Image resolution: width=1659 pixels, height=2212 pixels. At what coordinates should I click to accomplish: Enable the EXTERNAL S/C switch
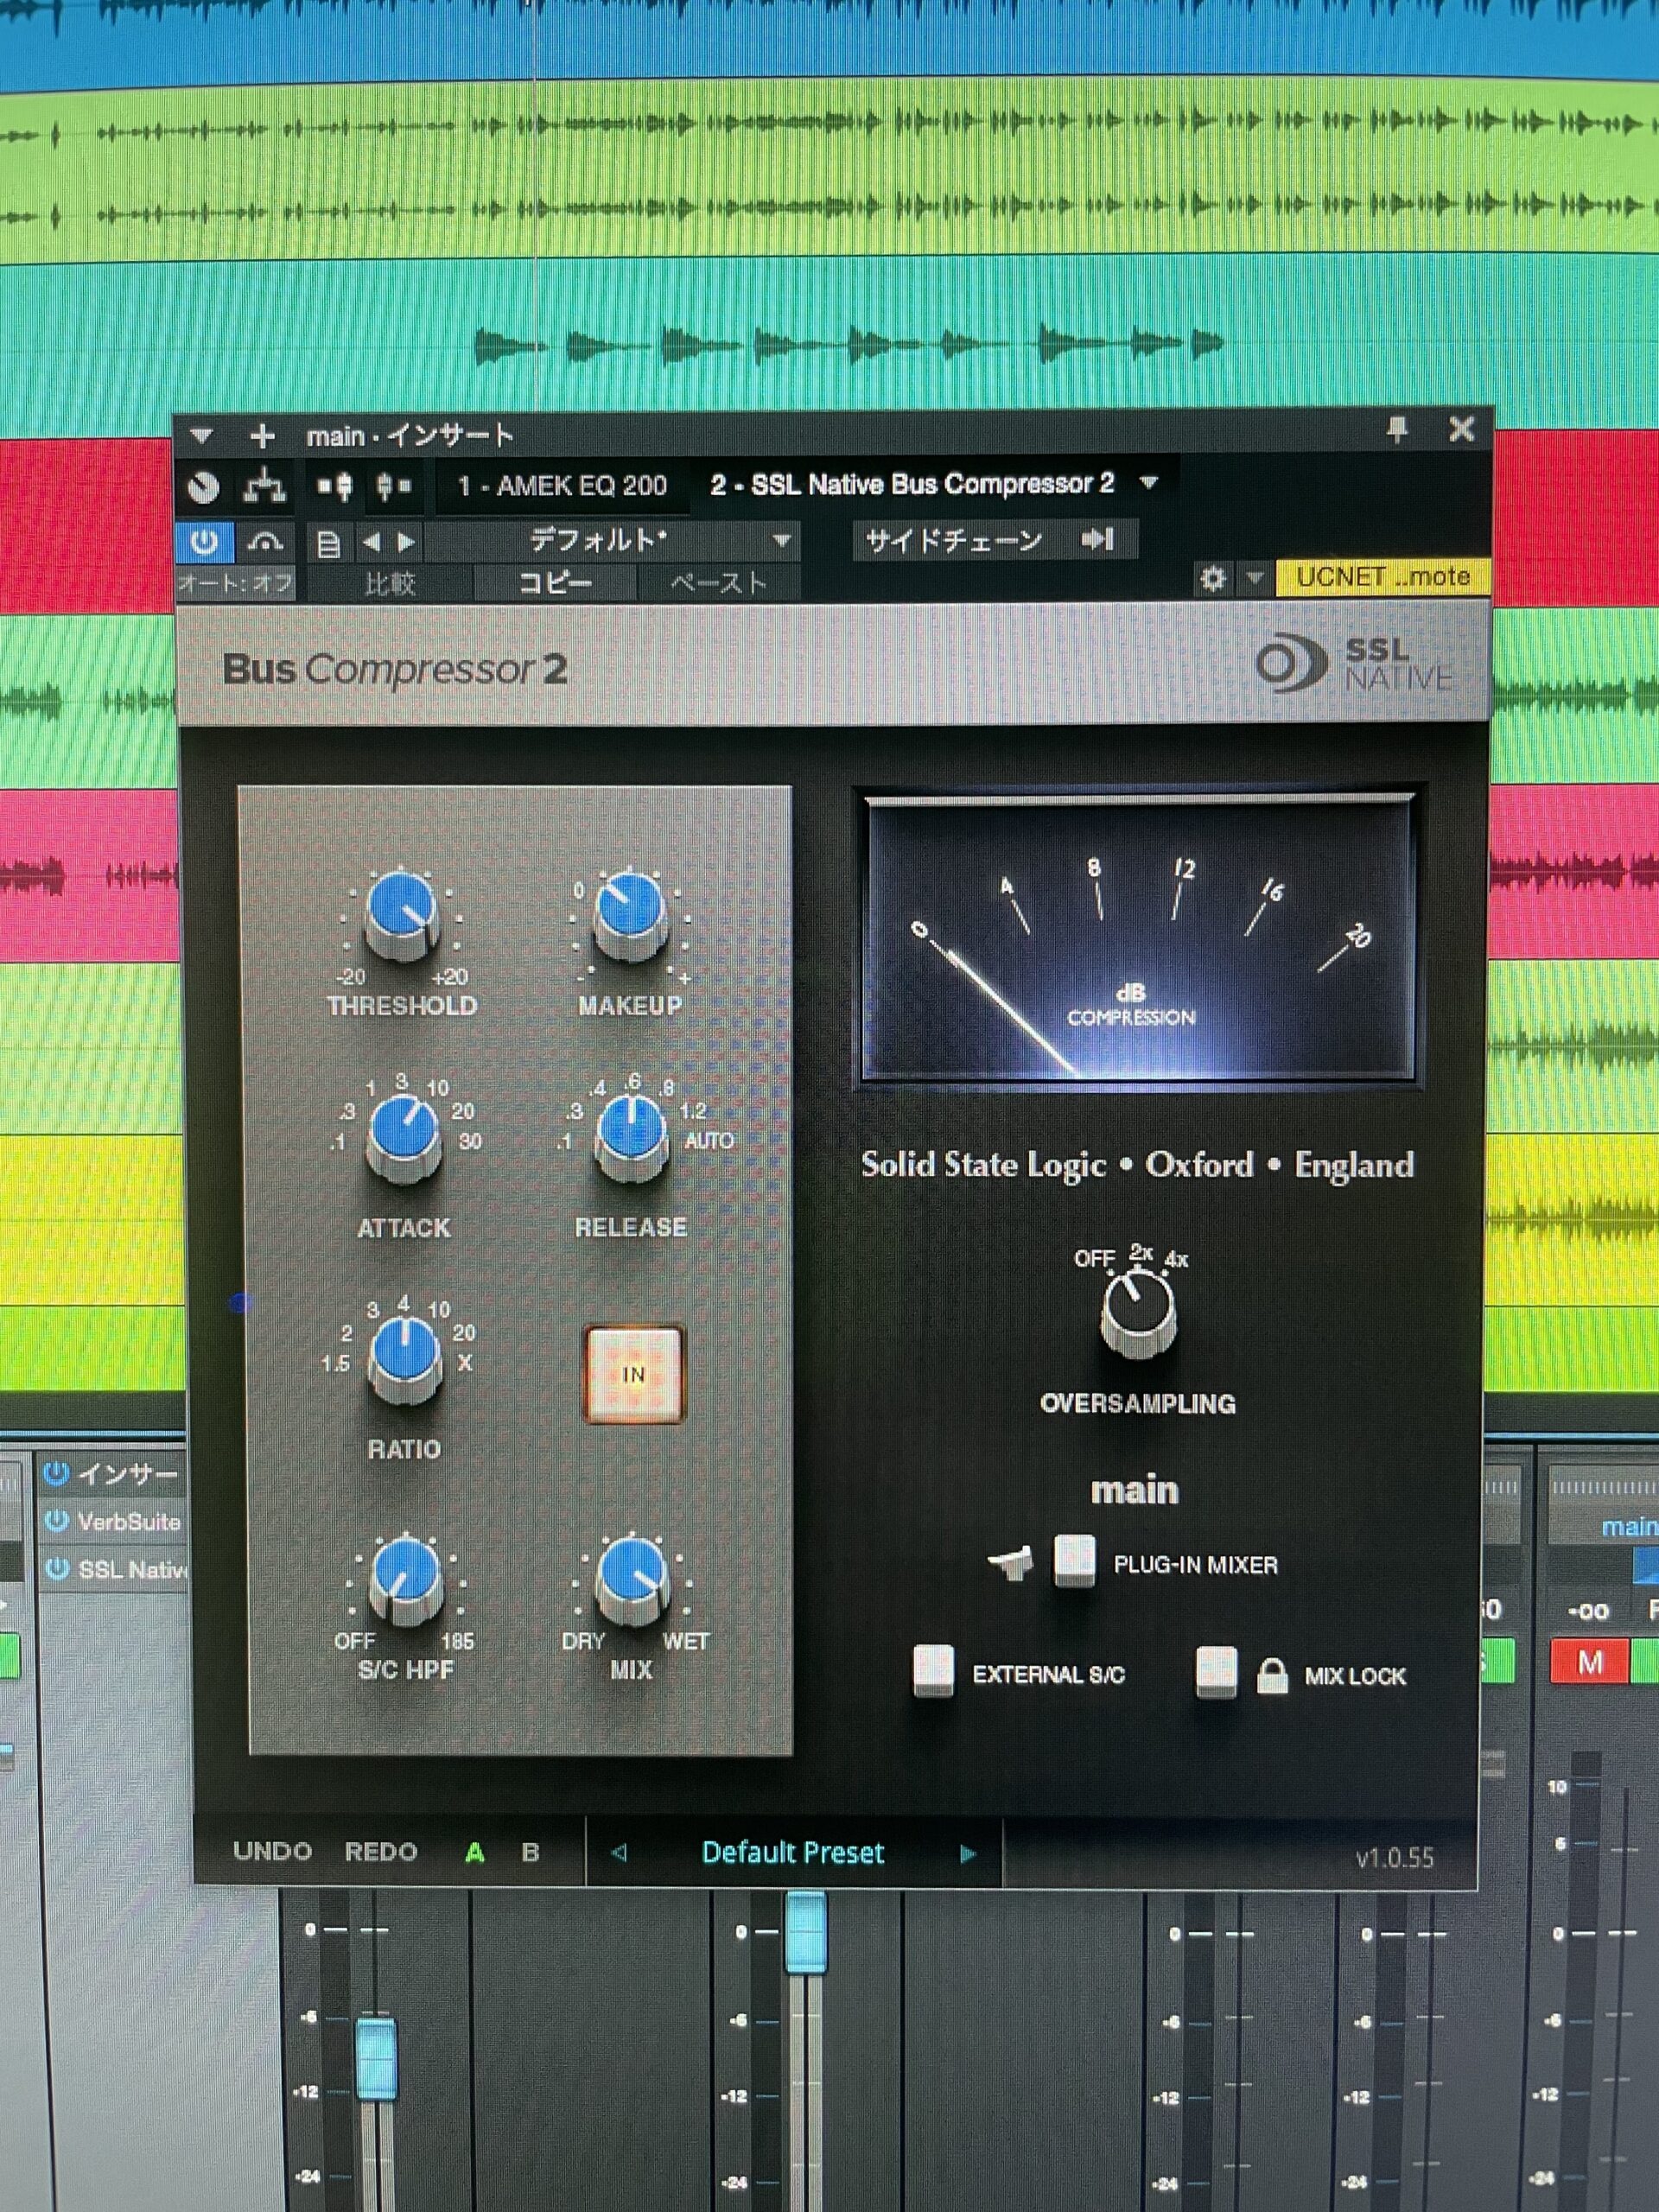(x=933, y=1672)
